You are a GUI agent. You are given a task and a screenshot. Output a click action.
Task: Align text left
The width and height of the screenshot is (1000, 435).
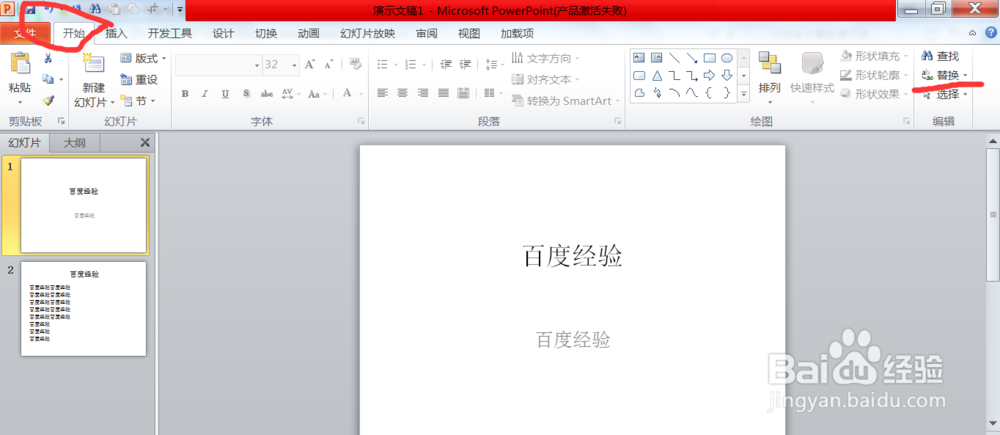coord(382,93)
